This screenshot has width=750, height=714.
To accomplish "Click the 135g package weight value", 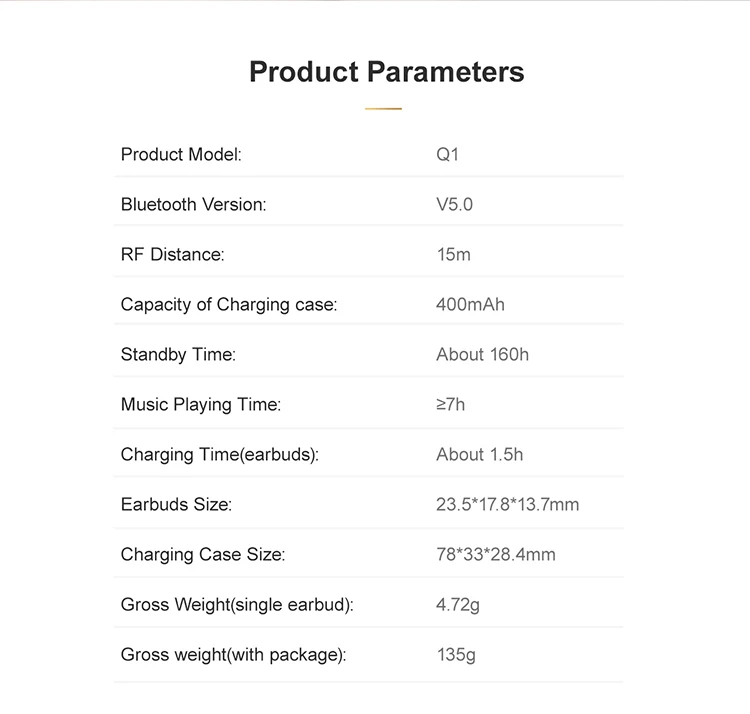I will tap(456, 655).
